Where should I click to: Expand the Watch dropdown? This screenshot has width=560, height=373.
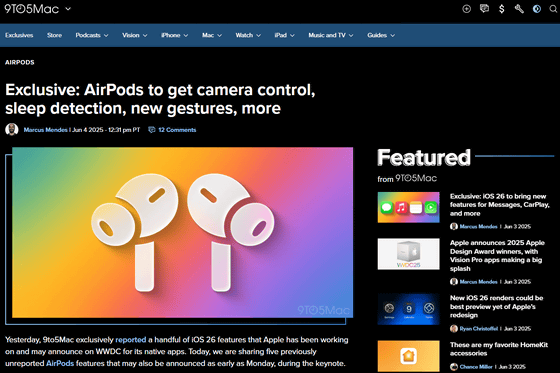pos(248,35)
